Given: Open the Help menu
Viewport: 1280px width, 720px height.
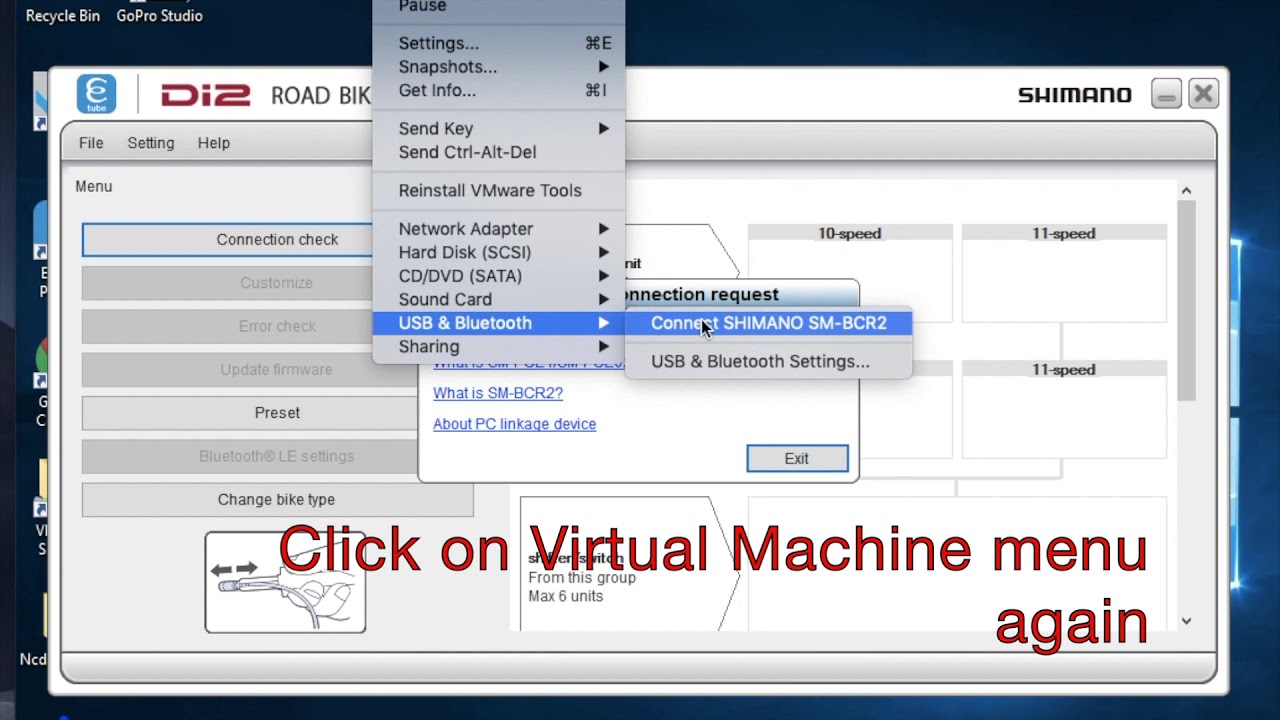Looking at the screenshot, I should click(213, 143).
